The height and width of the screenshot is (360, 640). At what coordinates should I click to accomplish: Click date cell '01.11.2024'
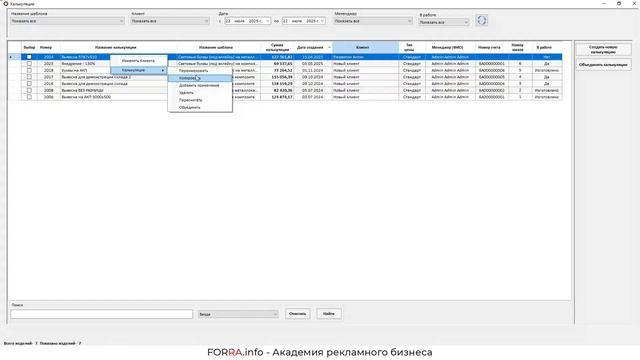coord(313,70)
